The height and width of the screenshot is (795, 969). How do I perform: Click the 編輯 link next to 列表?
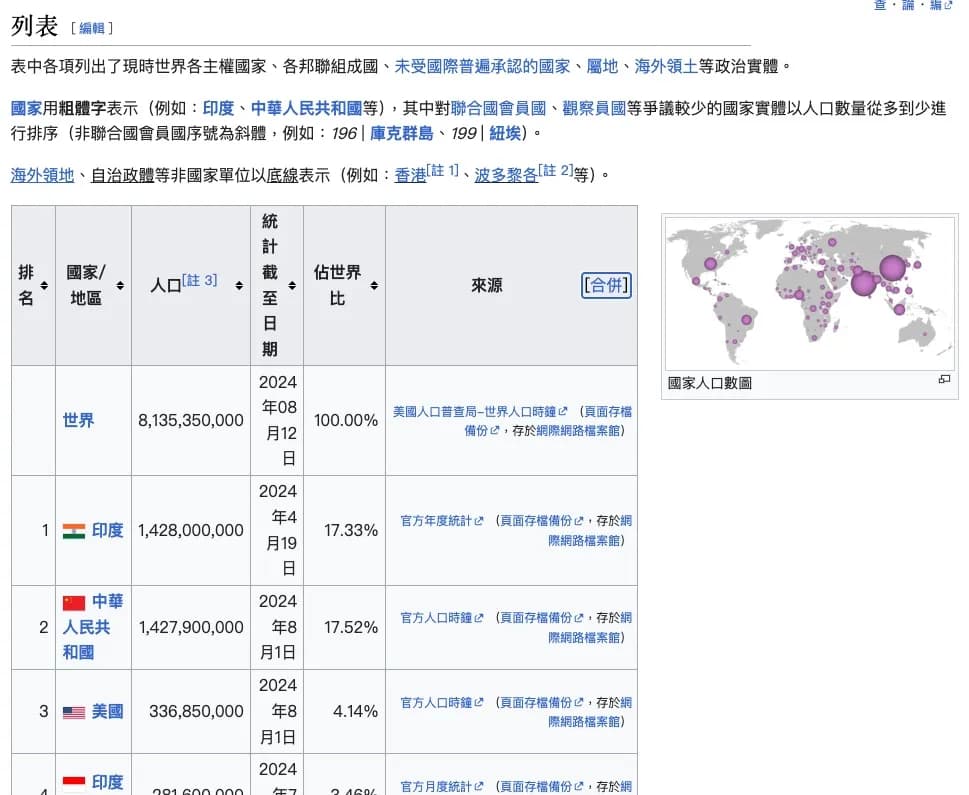tap(91, 28)
